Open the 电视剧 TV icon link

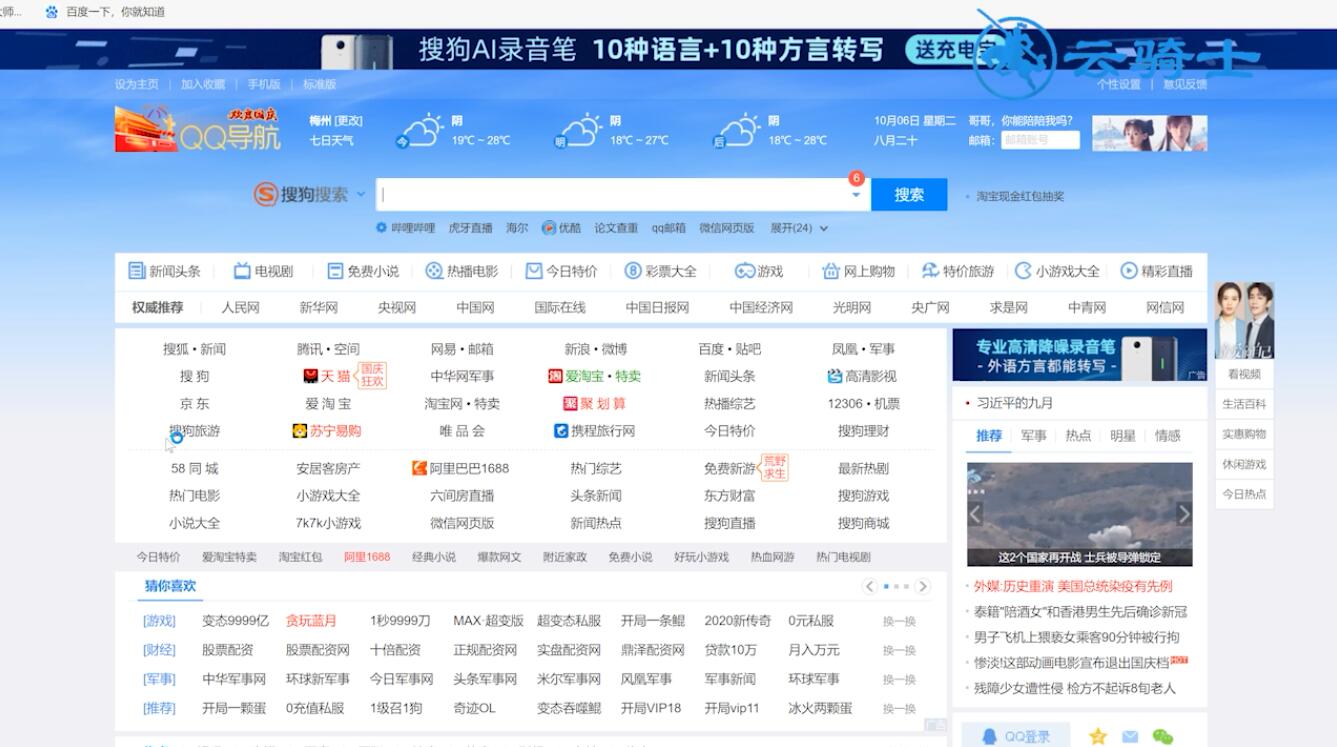(x=263, y=271)
